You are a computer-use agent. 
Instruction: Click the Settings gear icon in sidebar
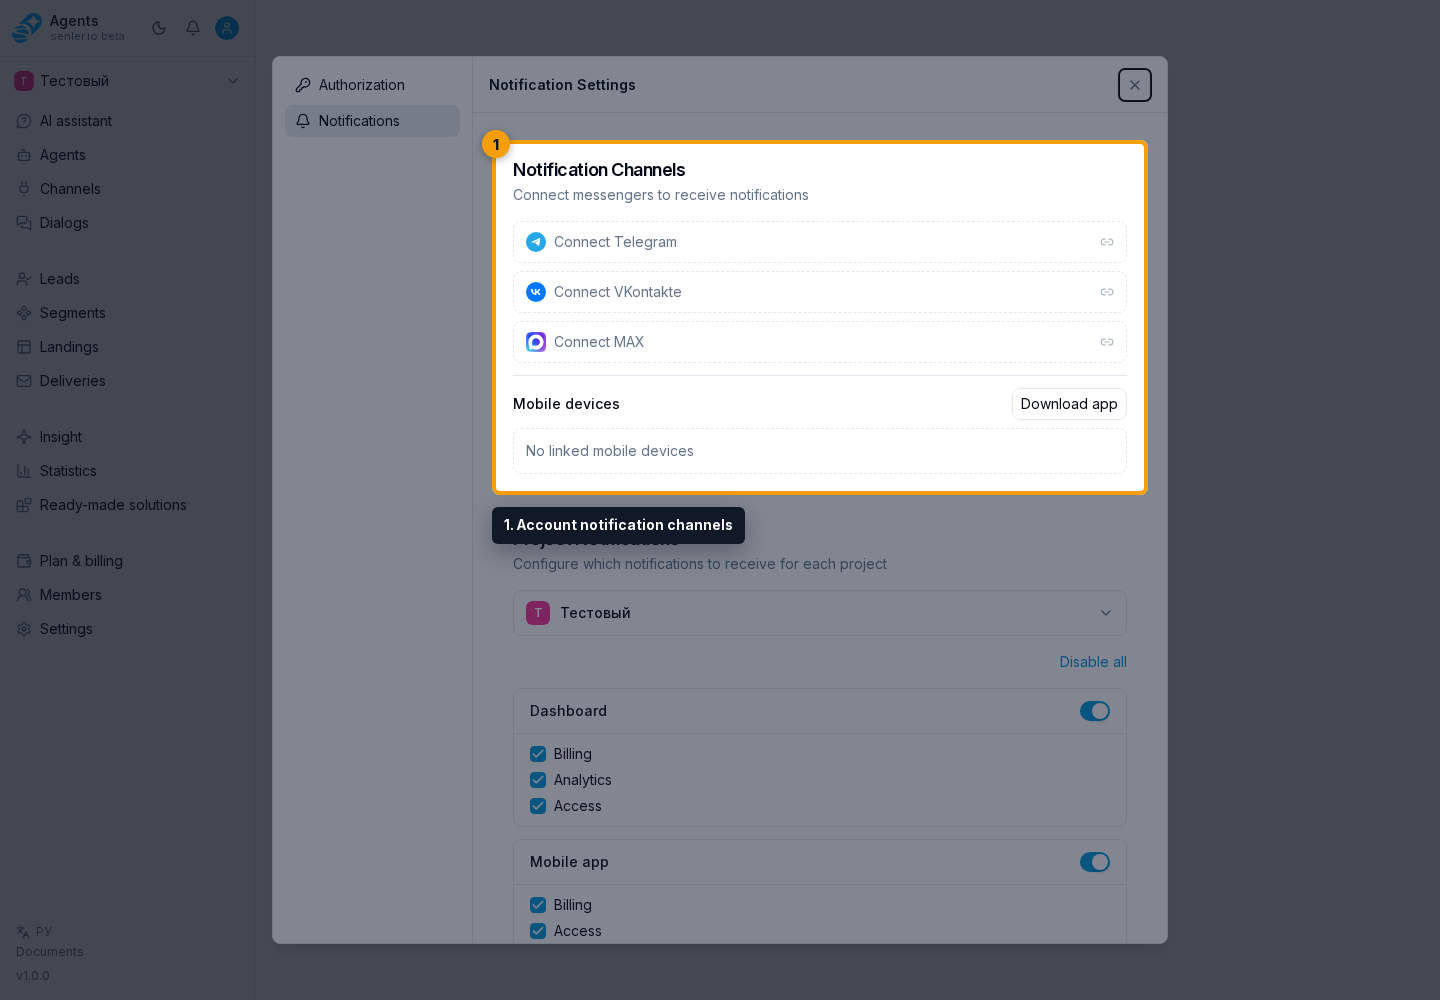point(24,629)
